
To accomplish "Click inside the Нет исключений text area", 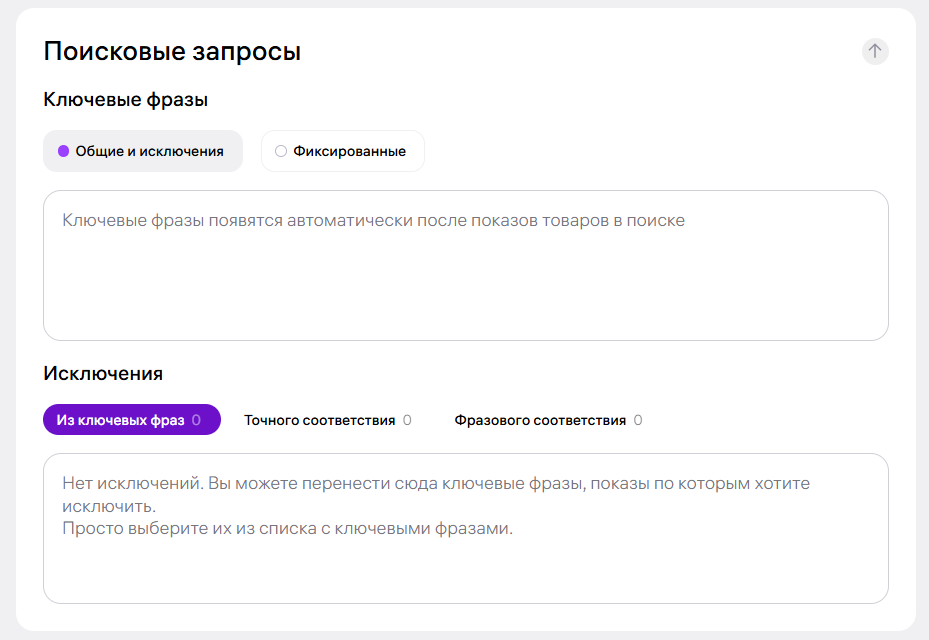I will coord(466,529).
